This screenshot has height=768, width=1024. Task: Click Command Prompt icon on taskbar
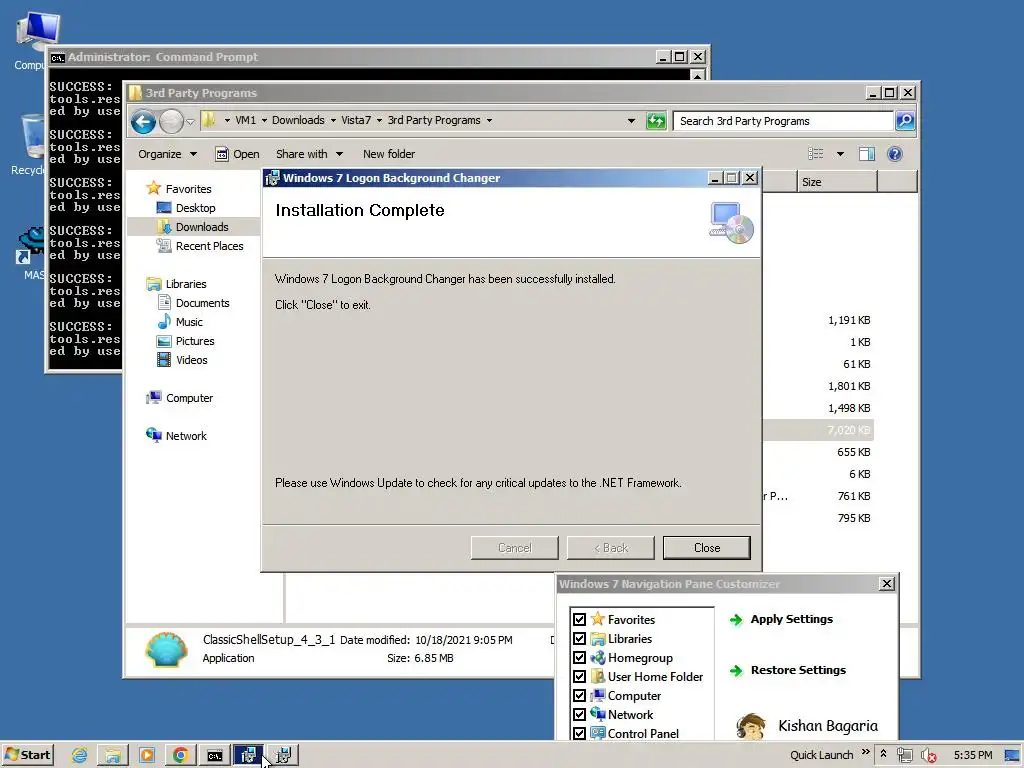214,756
